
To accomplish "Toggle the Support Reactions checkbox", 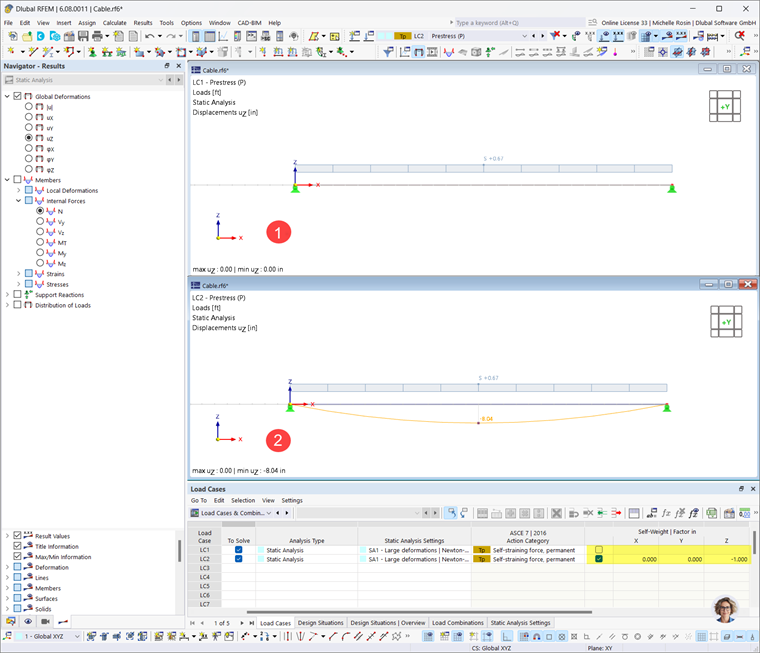I will click(x=17, y=294).
